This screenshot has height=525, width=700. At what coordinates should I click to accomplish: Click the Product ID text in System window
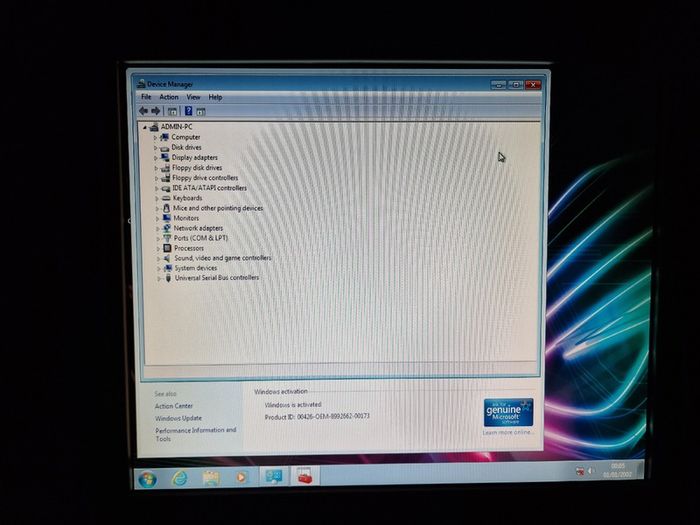pyautogui.click(x=317, y=417)
